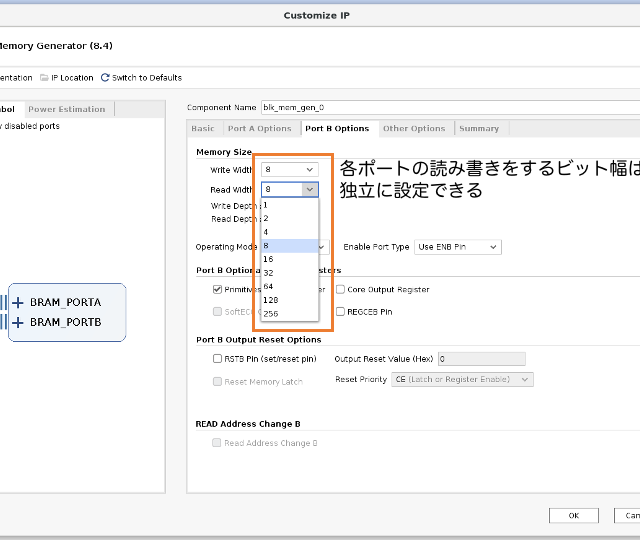The width and height of the screenshot is (640, 540).
Task: Collapse the Read Width dropdown arrow
Action: point(310,189)
